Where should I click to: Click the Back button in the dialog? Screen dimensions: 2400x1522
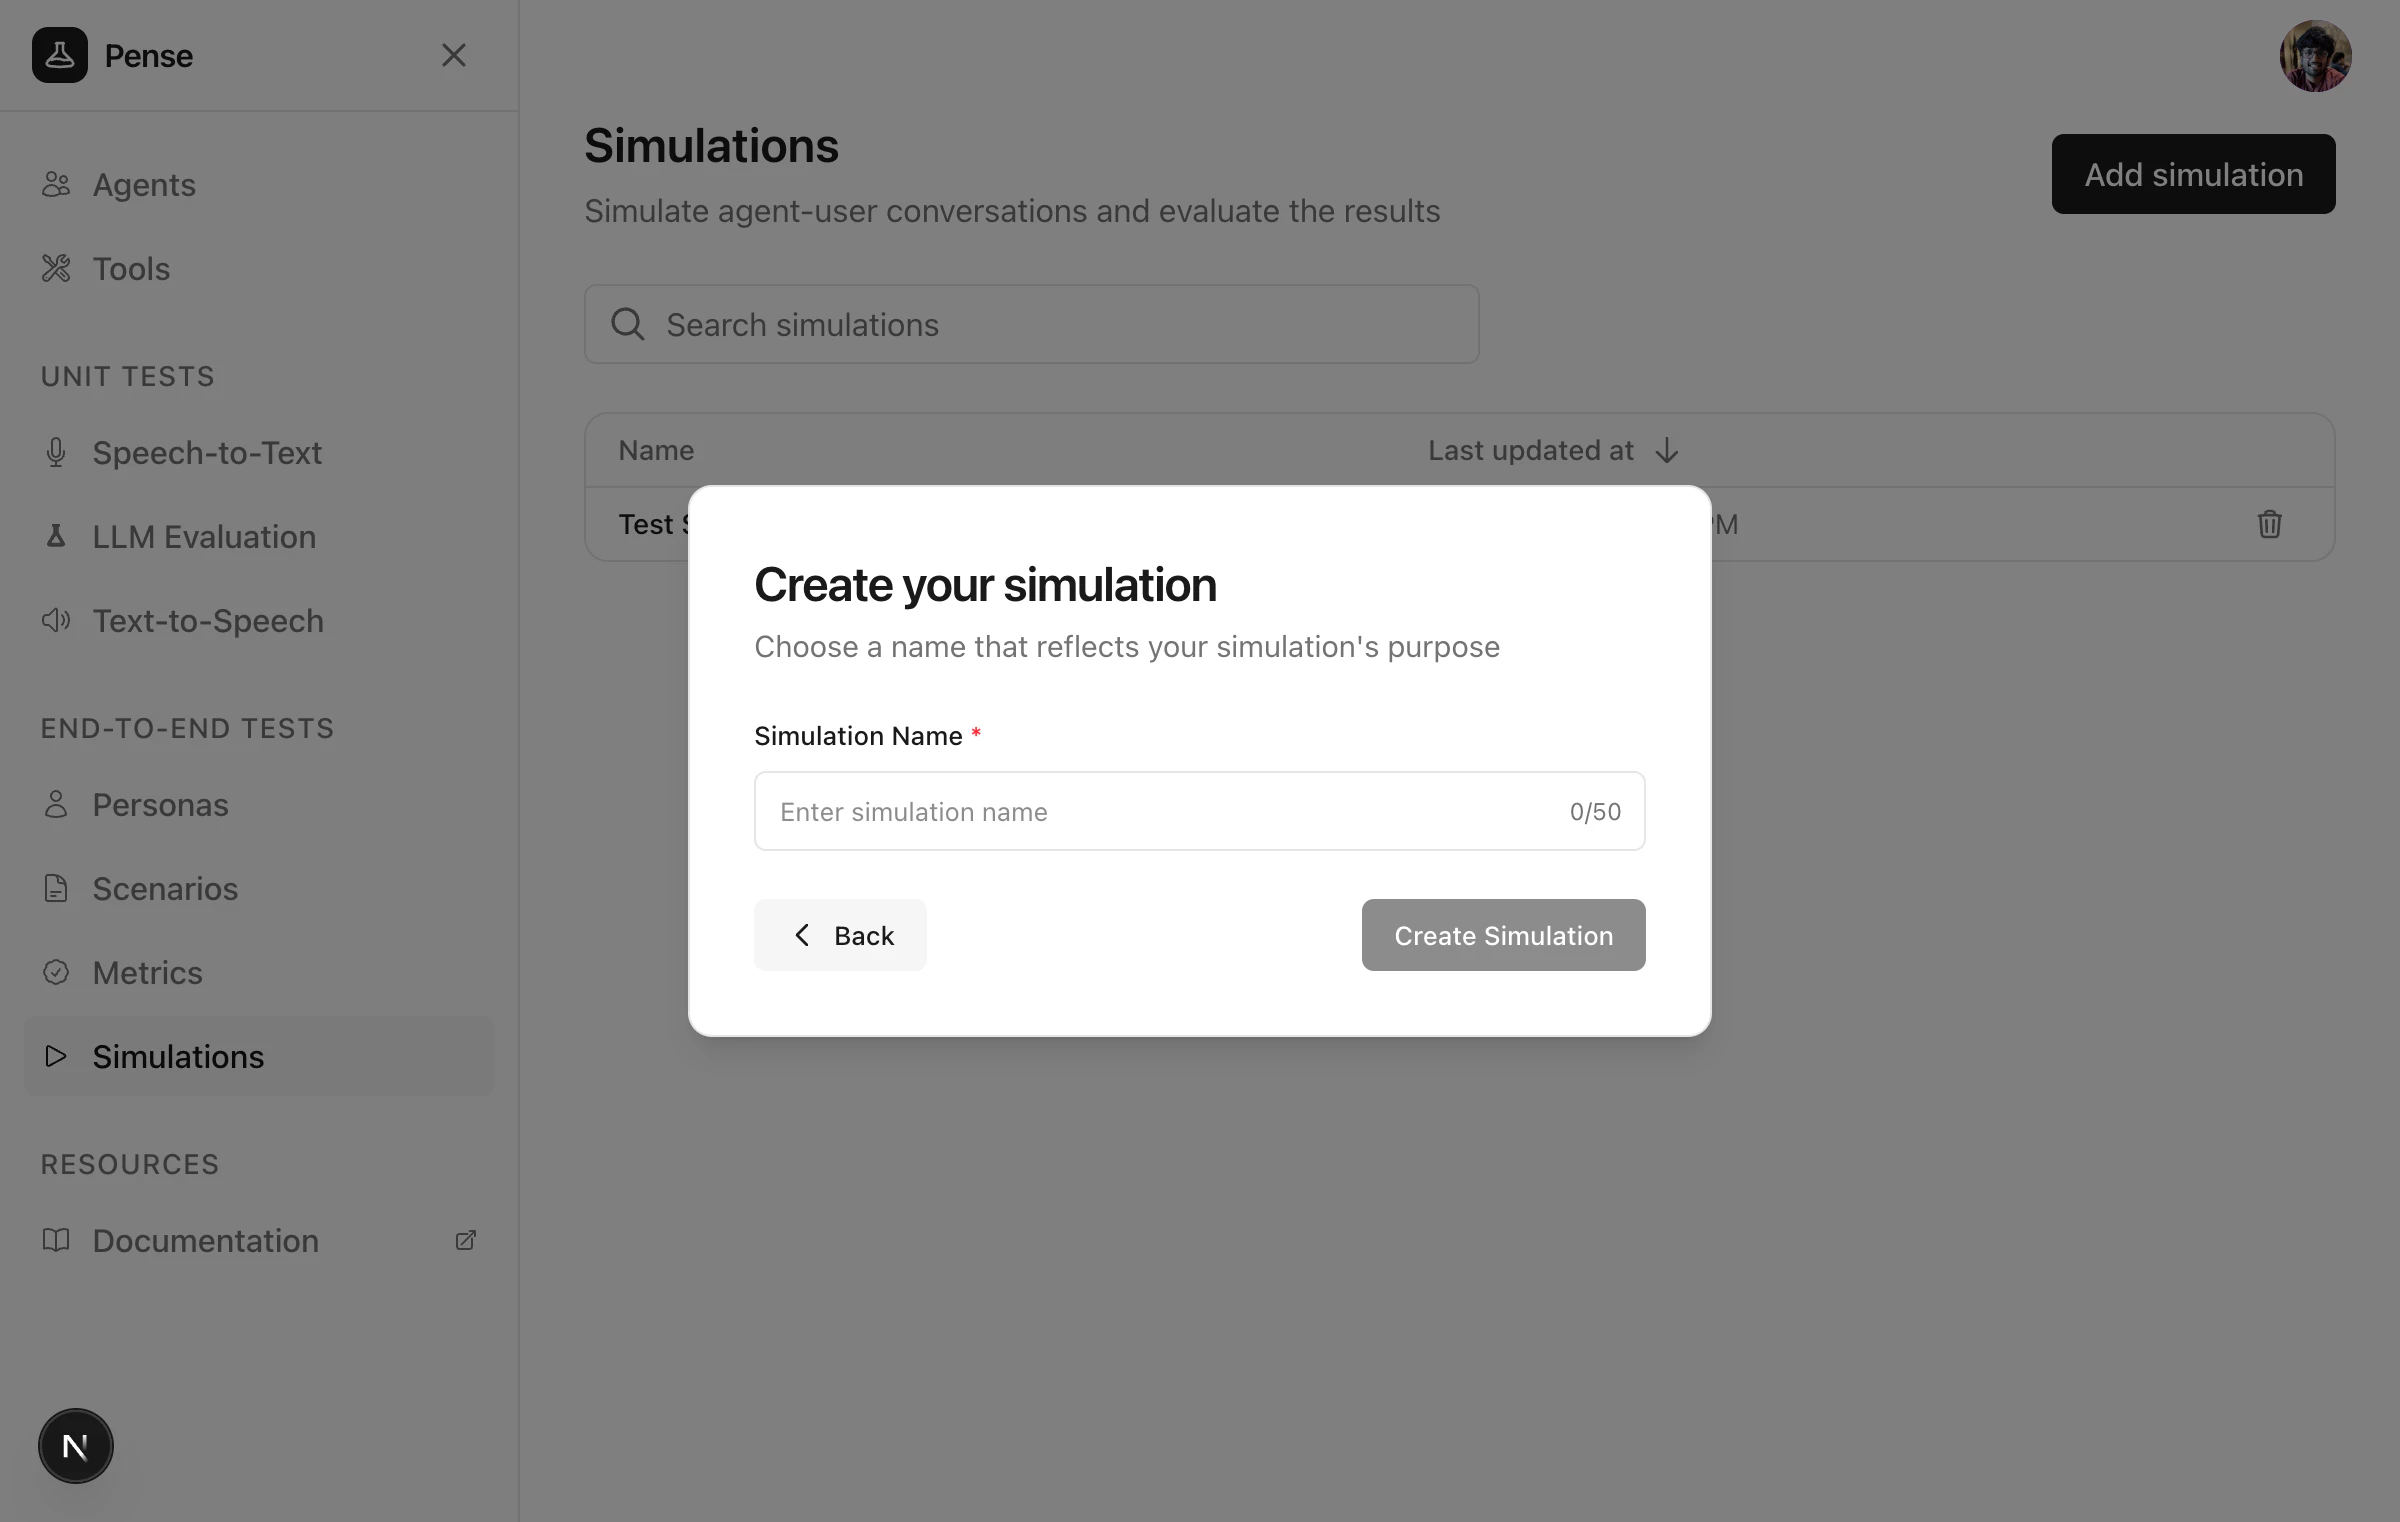click(x=840, y=935)
